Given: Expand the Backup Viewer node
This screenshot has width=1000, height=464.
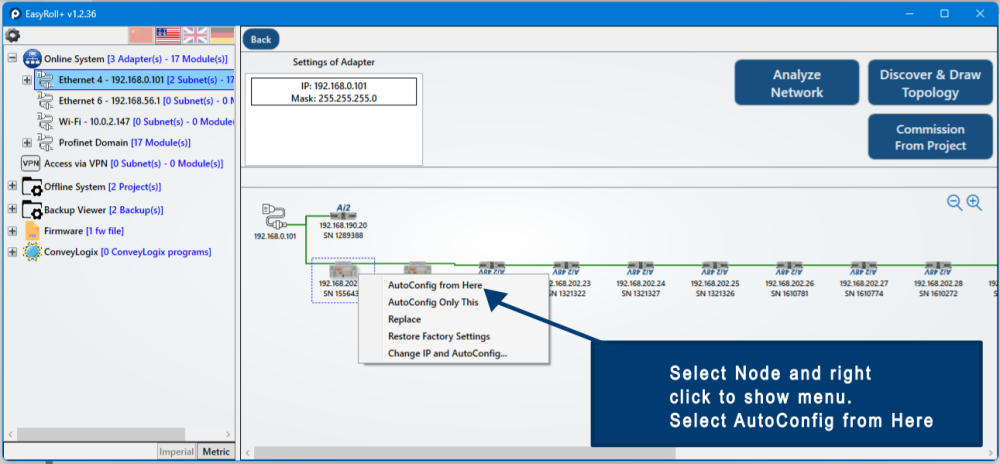Looking at the screenshot, I should click(12, 209).
